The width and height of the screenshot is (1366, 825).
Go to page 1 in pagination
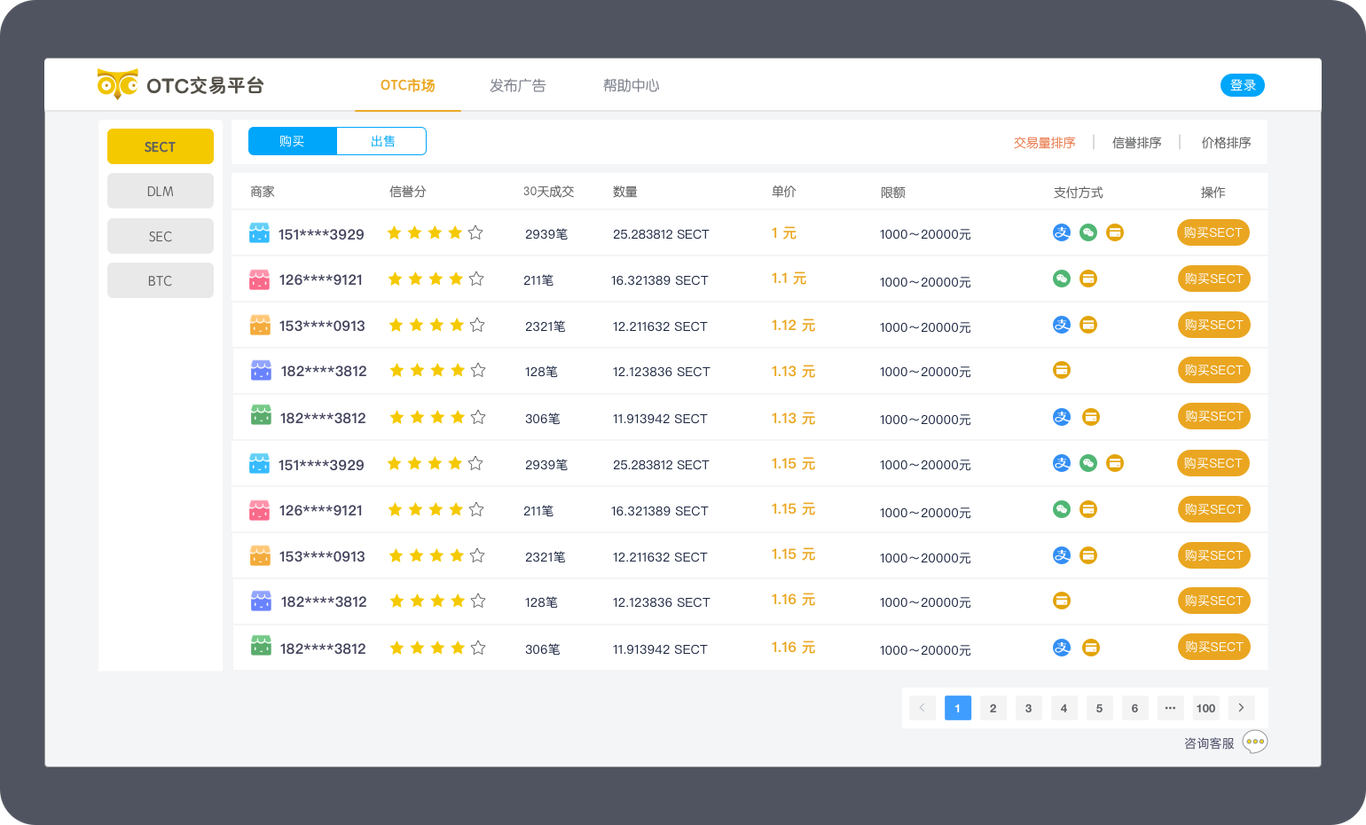957,708
